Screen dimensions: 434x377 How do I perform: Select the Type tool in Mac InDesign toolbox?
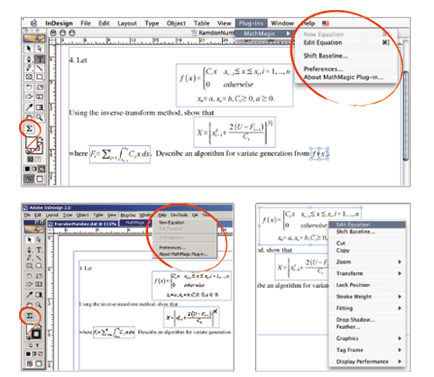click(x=40, y=59)
